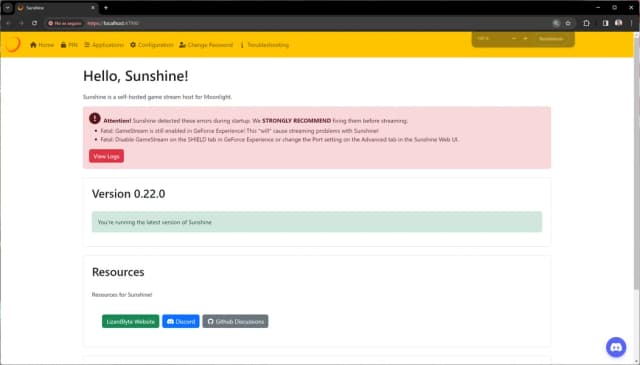Open the tab search dropdown arrow
This screenshot has width=640, height=365.
[x=8, y=8]
